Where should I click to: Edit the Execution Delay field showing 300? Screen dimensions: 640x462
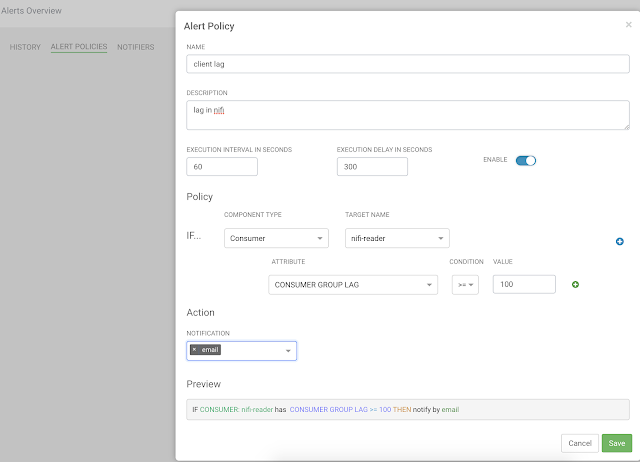coord(372,167)
